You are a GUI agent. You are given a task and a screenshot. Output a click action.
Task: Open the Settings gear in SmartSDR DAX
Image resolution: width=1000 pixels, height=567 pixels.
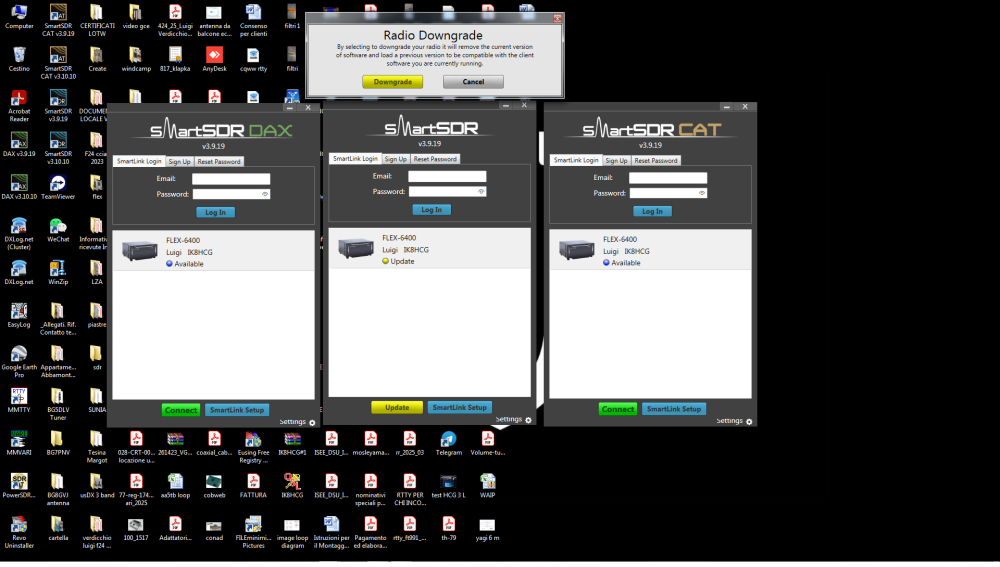click(x=312, y=422)
